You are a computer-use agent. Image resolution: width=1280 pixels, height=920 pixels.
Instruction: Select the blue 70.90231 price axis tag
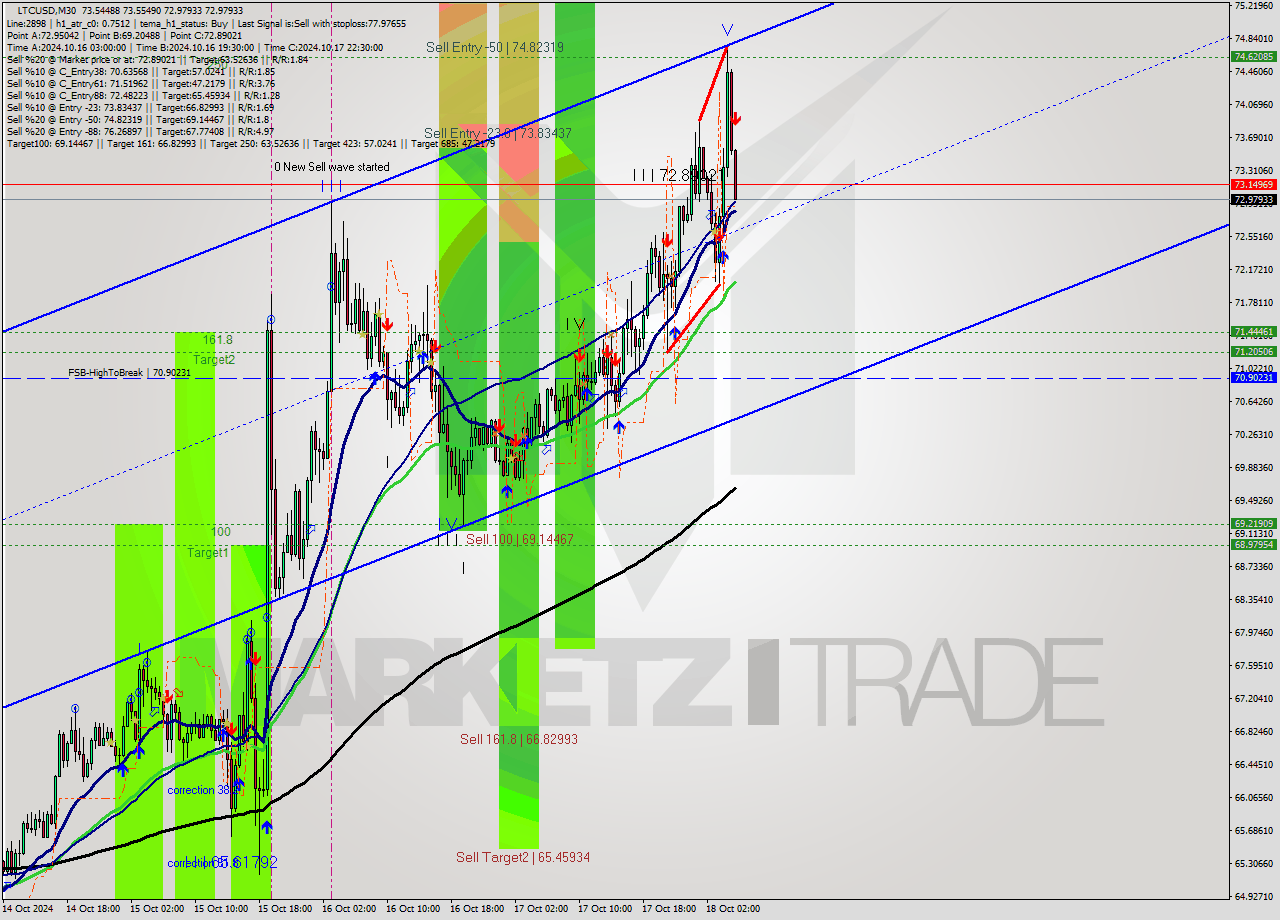pyautogui.click(x=1254, y=378)
